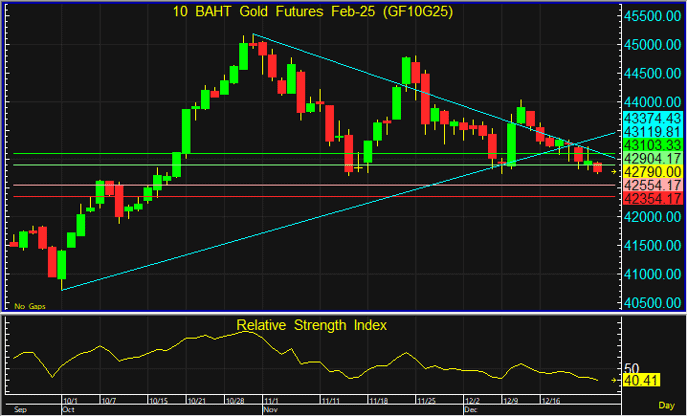Select the lowest red horizontal support line

pos(300,197)
